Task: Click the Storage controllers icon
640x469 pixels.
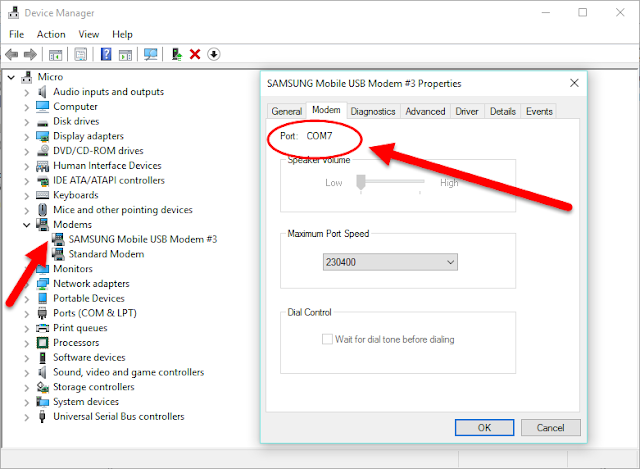Action: [x=42, y=387]
